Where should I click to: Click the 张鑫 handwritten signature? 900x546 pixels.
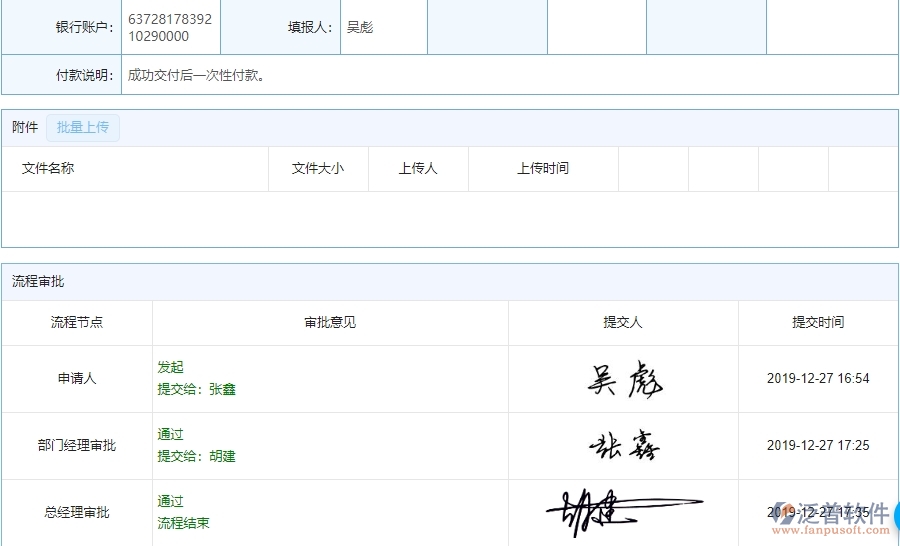[624, 446]
